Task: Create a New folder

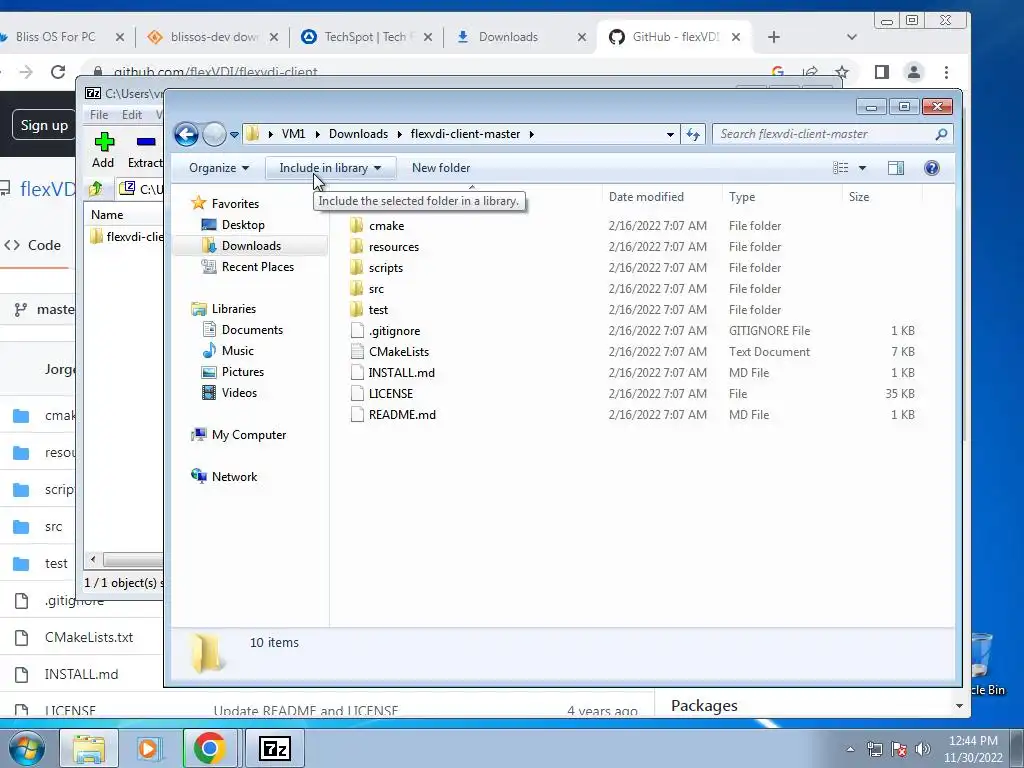Action: click(x=441, y=168)
